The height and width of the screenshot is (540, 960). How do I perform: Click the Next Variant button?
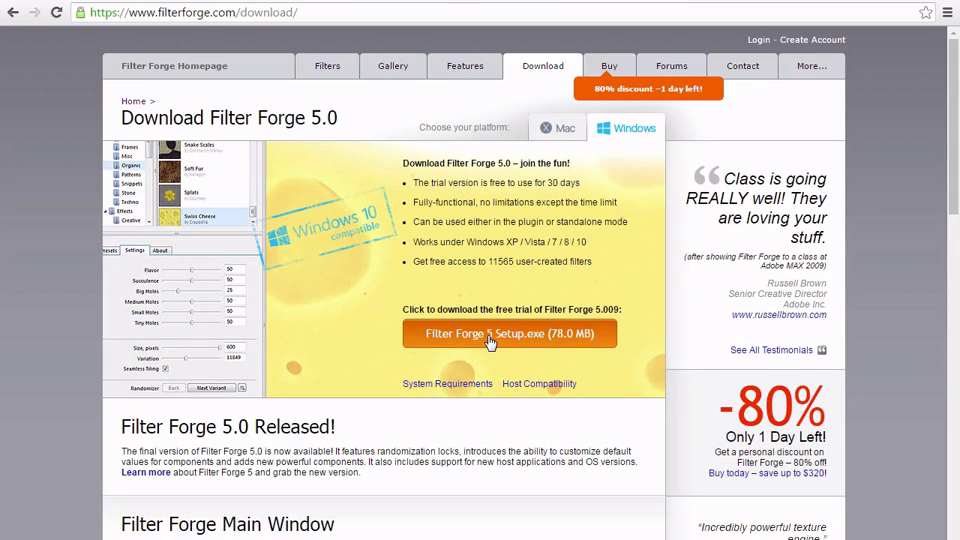pyautogui.click(x=211, y=388)
